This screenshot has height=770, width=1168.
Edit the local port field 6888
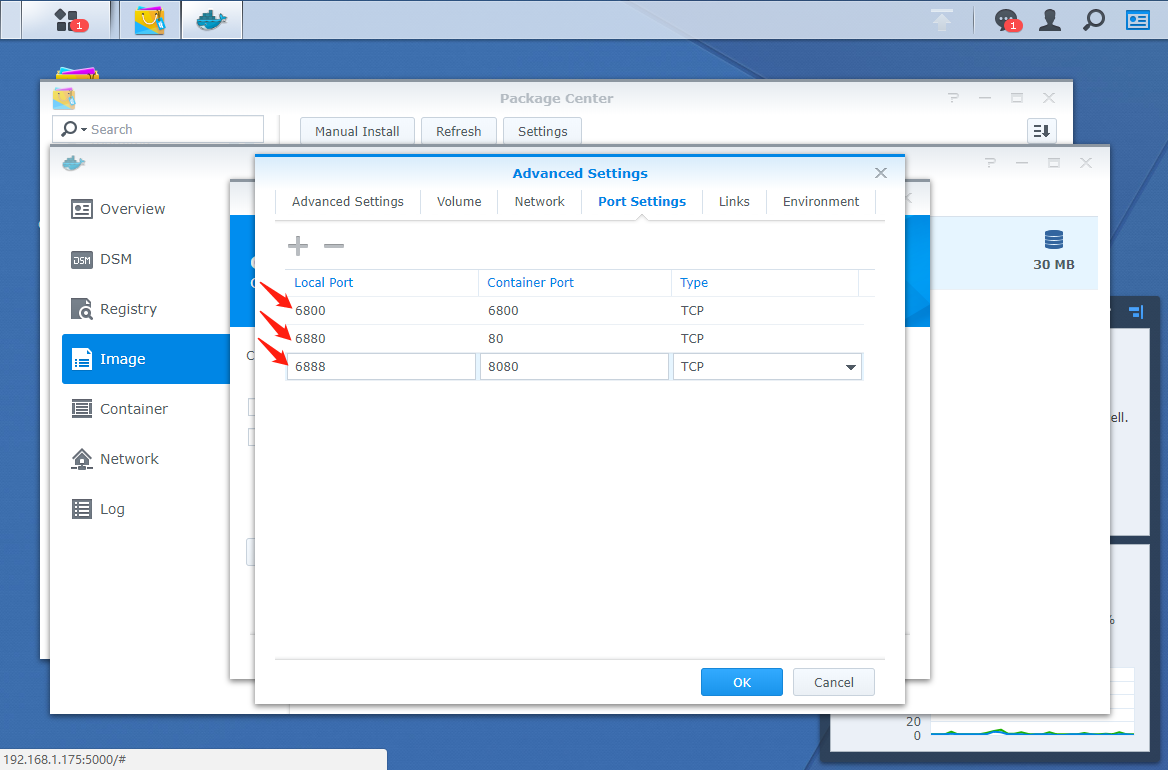click(381, 366)
